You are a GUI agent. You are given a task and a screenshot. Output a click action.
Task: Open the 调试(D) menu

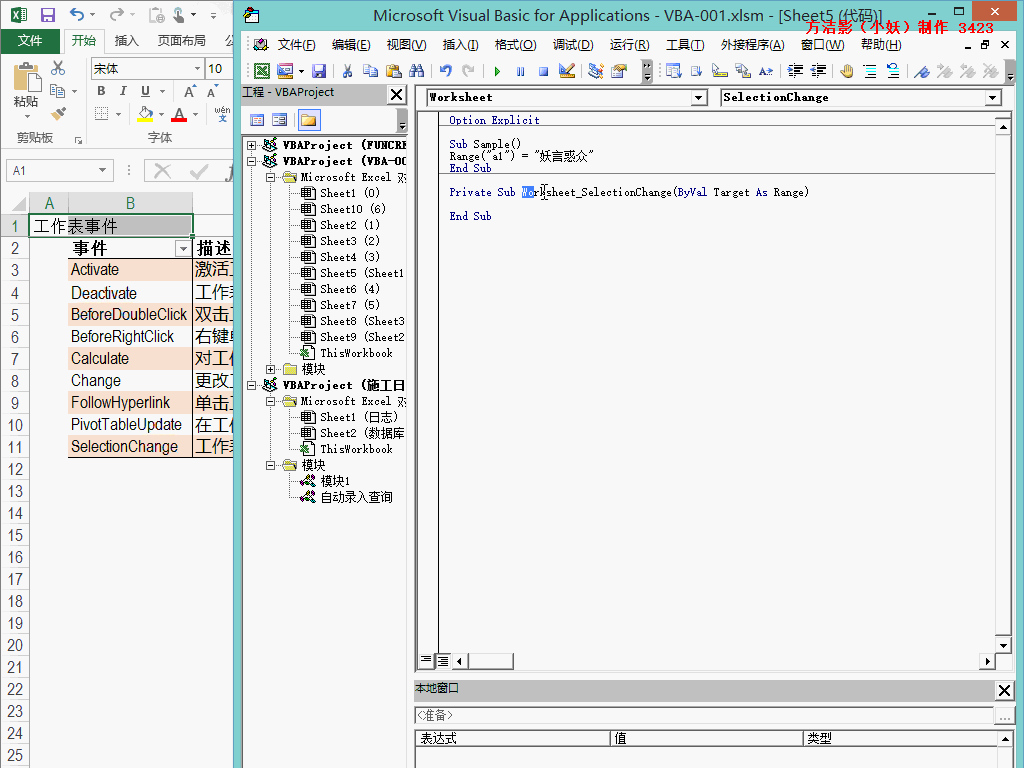[x=573, y=44]
